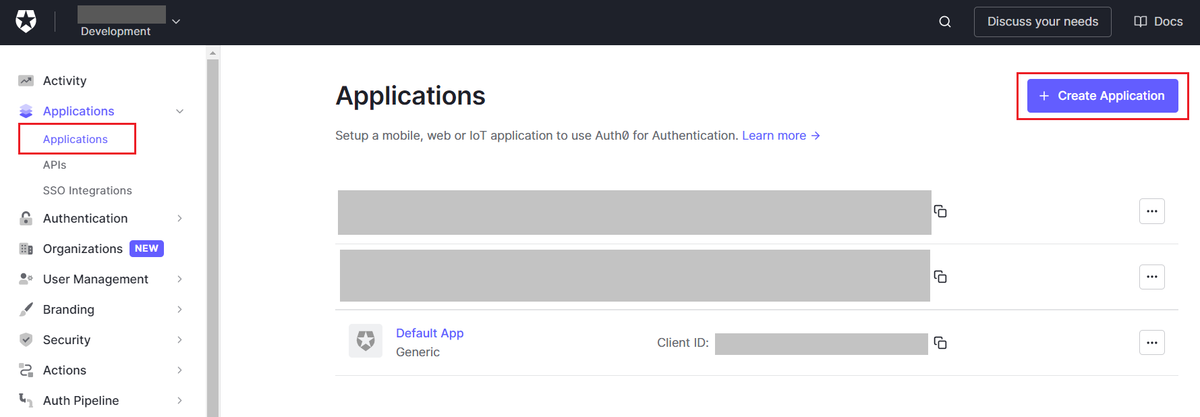Screen dimensions: 1200x417
Task: Expand the Actions section chevron
Action: [180, 371]
